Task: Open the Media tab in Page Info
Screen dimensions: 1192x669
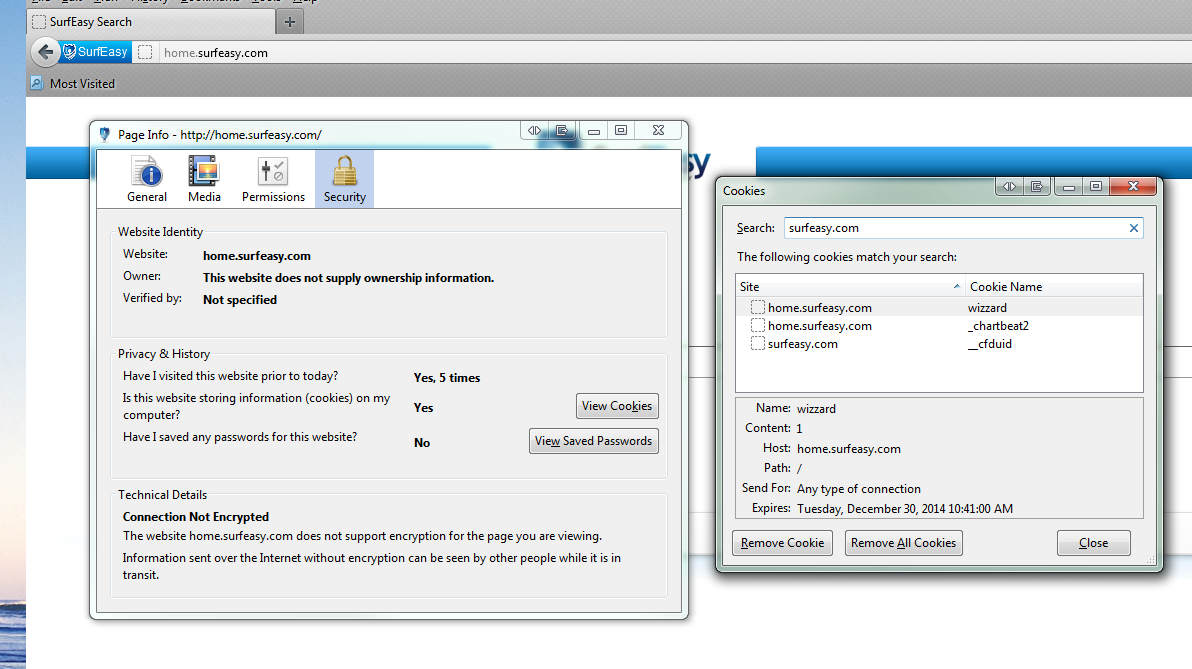Action: coord(204,179)
